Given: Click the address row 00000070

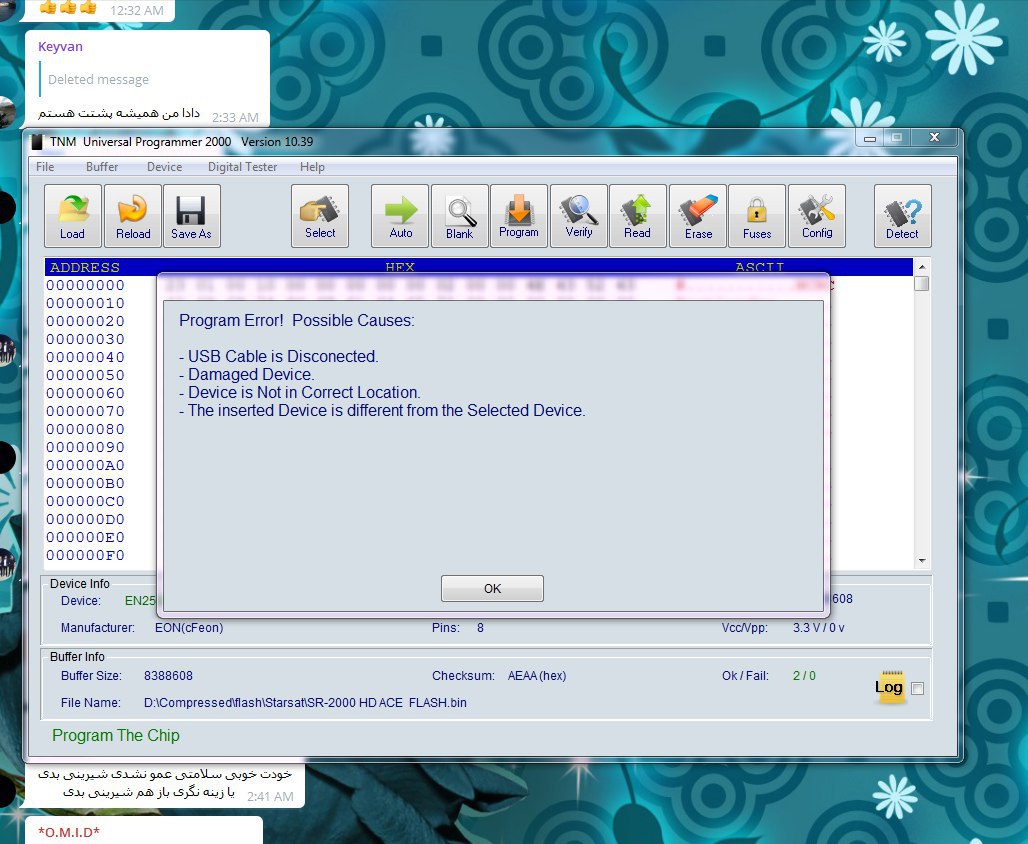Looking at the screenshot, I should (85, 411).
